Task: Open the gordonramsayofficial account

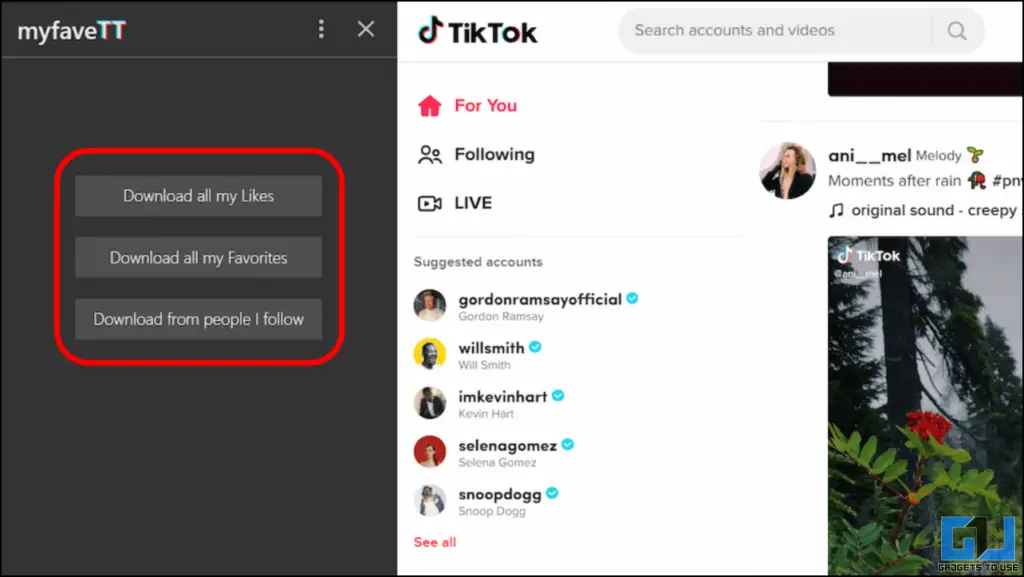Action: [x=540, y=300]
